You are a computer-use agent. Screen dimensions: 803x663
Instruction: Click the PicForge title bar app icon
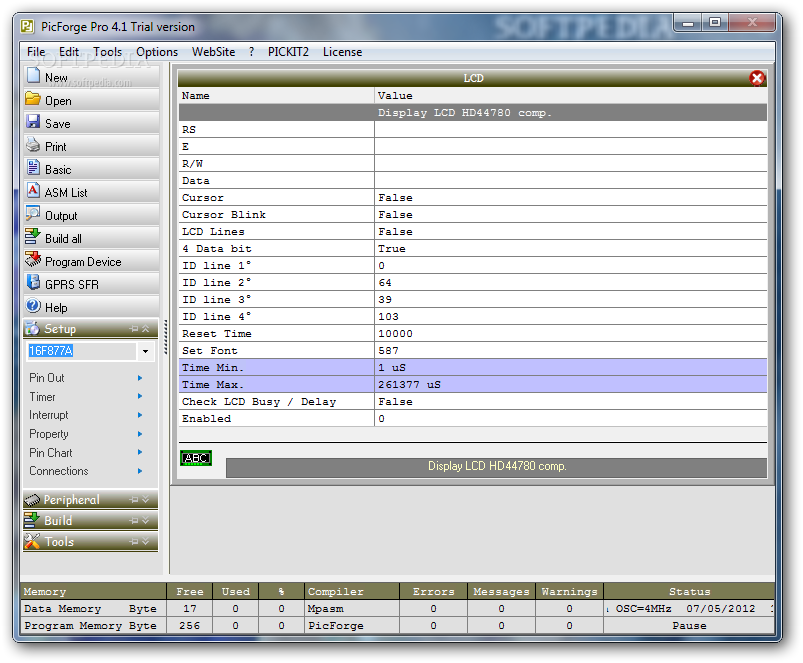pyautogui.click(x=27, y=26)
